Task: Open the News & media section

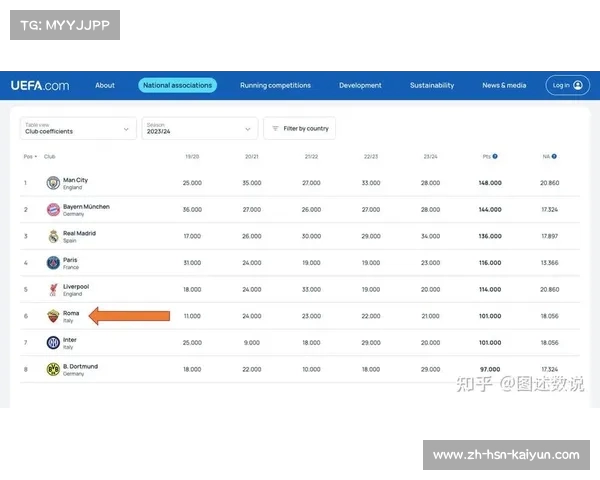Action: click(503, 86)
